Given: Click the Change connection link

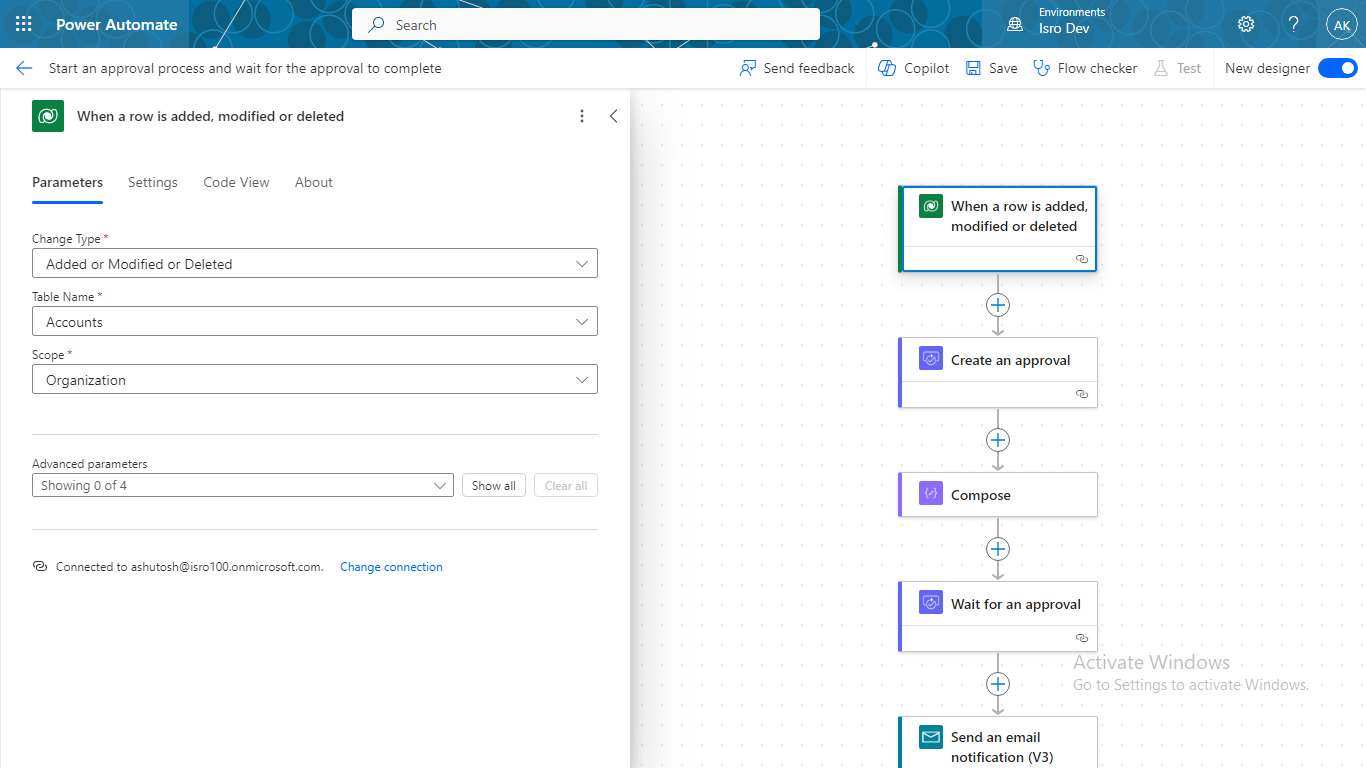Looking at the screenshot, I should click(x=391, y=567).
